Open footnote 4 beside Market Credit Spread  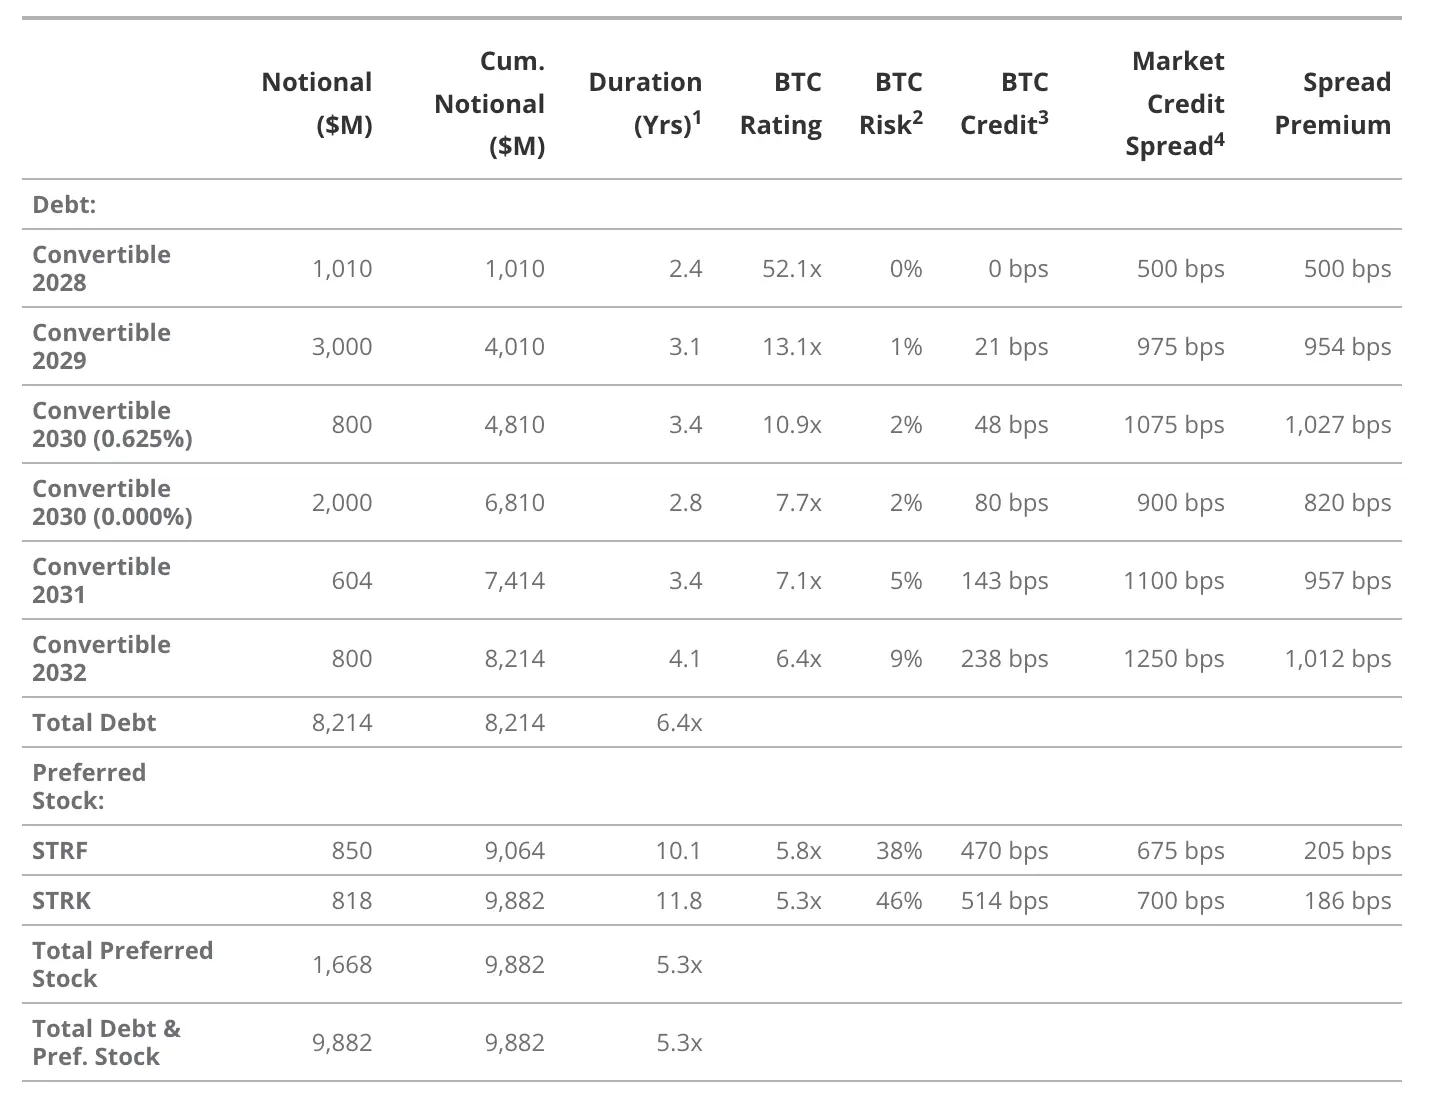tap(1219, 140)
